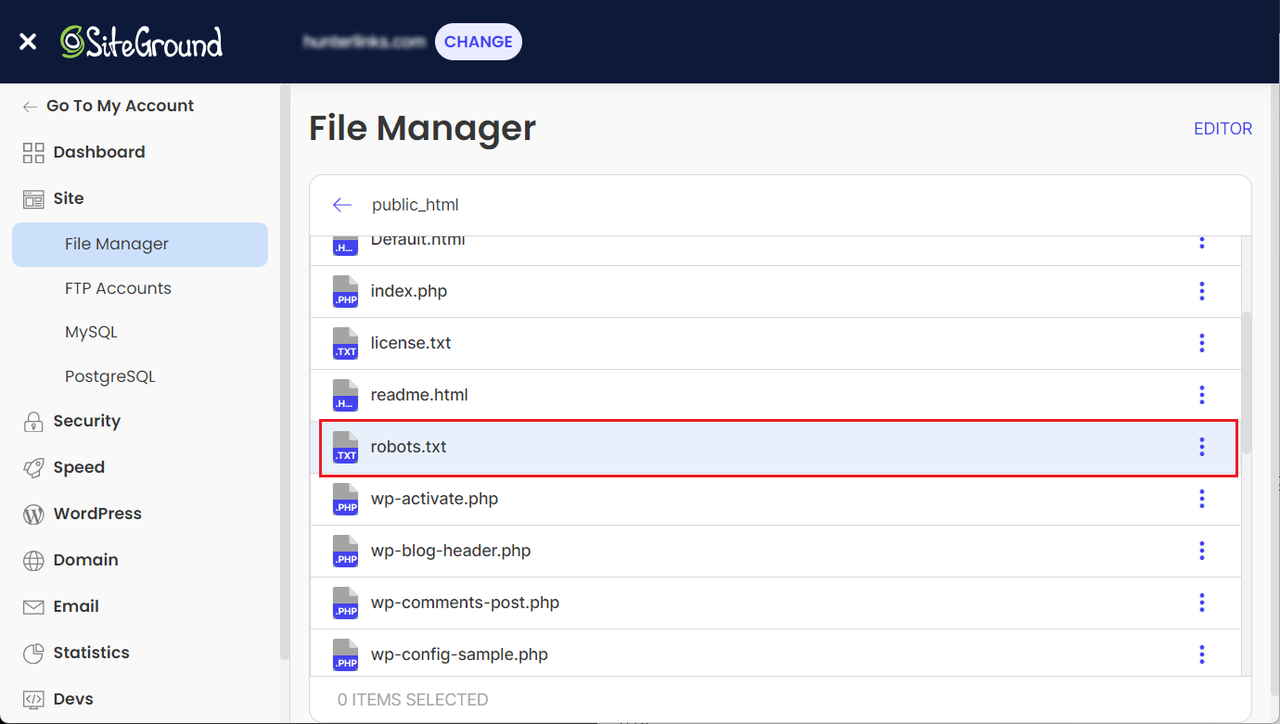The height and width of the screenshot is (724, 1280).
Task: Go back using the public_html arrow
Action: click(x=342, y=204)
